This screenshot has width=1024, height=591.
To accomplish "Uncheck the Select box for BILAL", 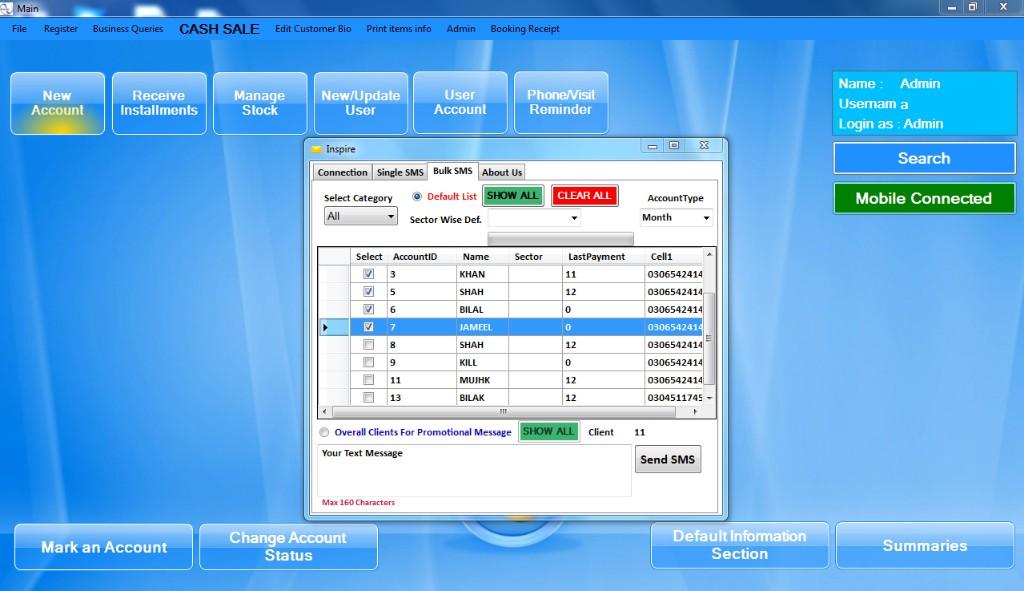I will point(368,310).
